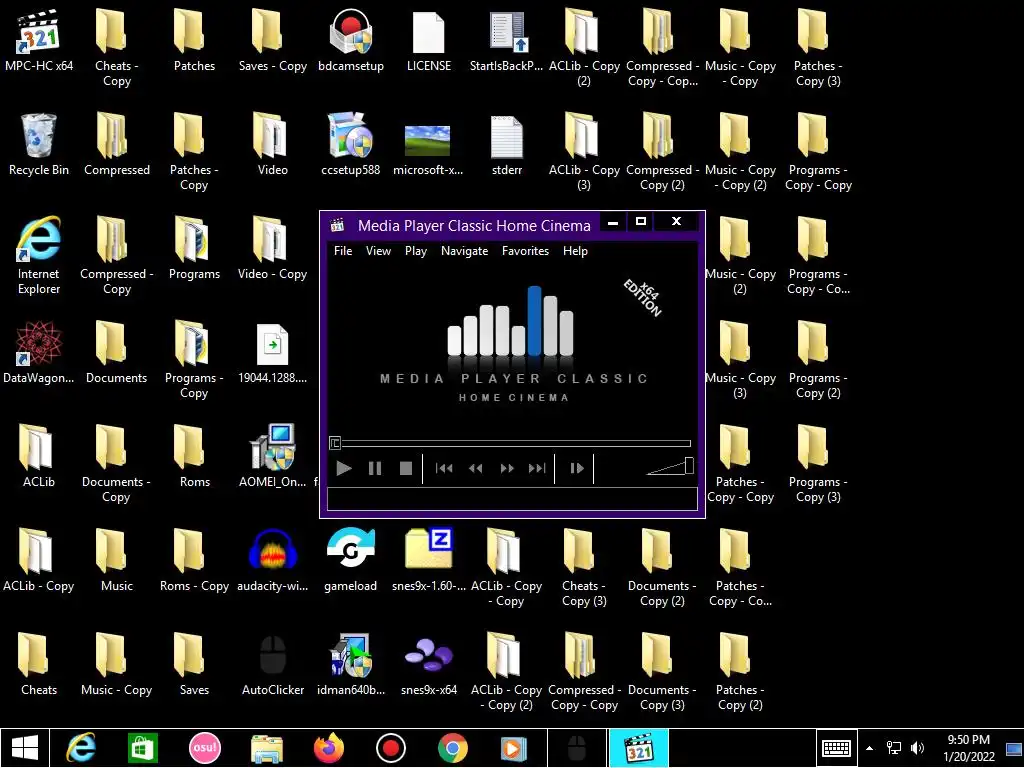
Task: Open the touch keyboard from system tray
Action: (x=836, y=748)
